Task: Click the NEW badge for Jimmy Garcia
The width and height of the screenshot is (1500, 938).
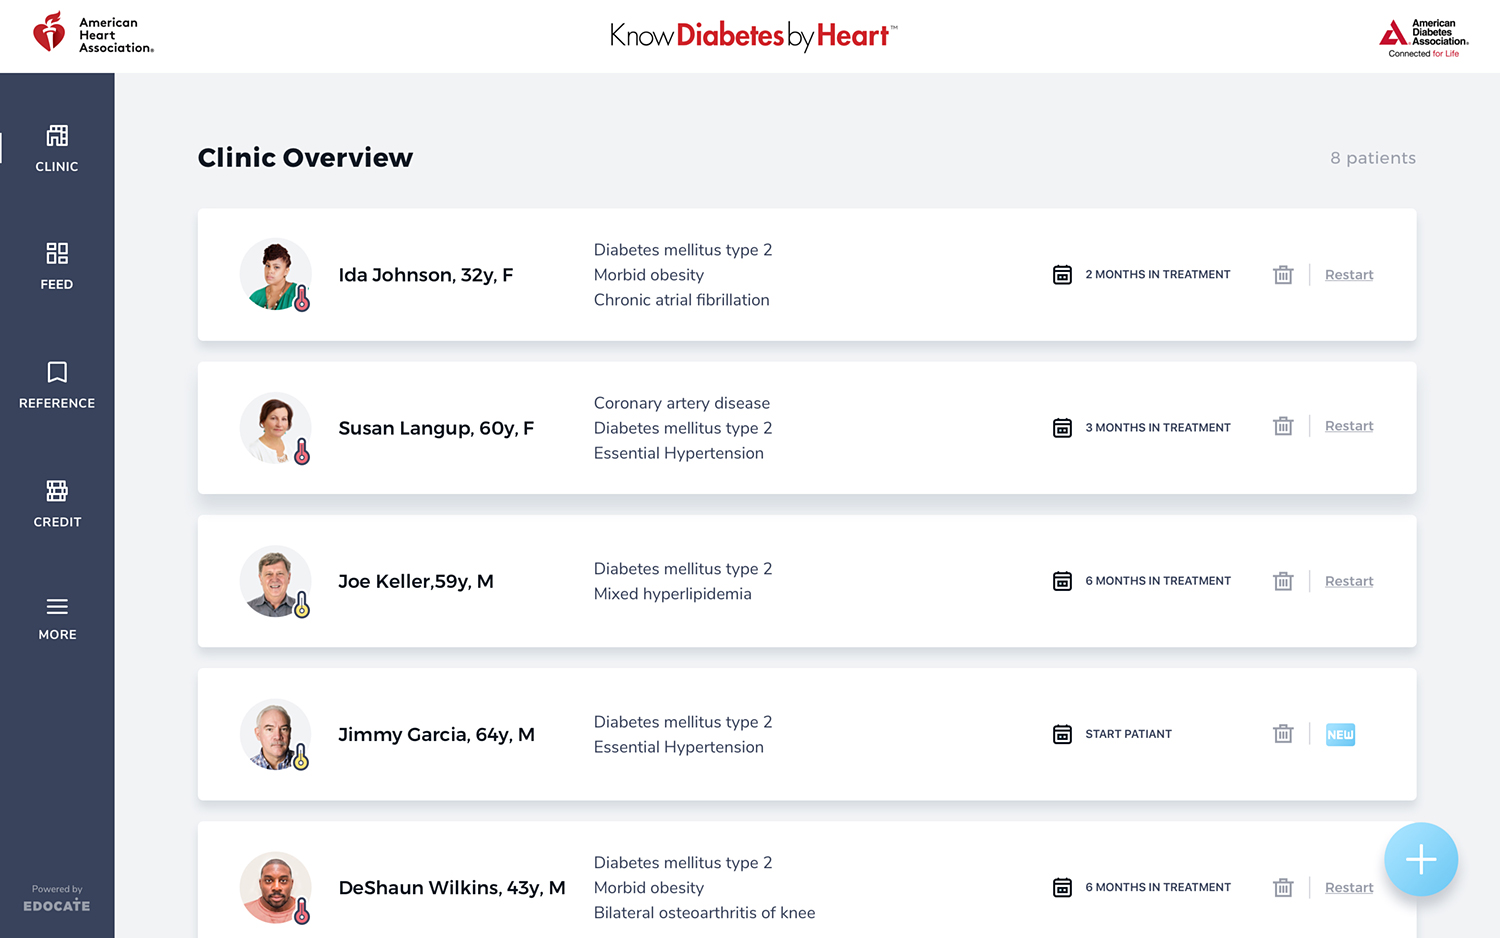Action: point(1340,734)
